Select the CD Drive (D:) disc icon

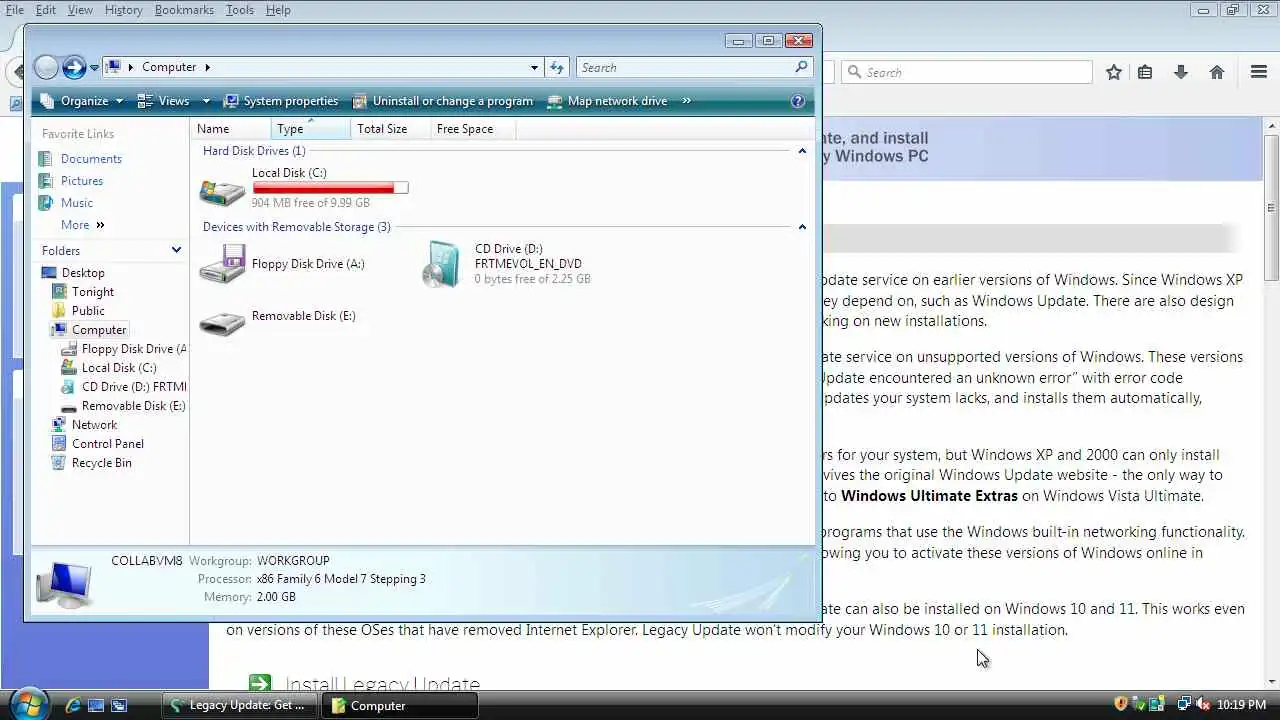[x=441, y=264]
